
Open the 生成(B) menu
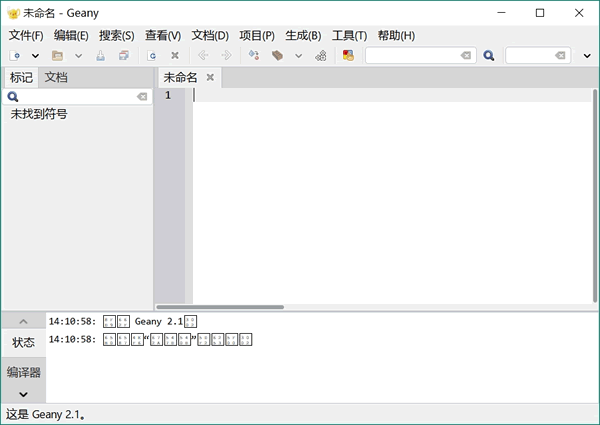click(x=303, y=35)
